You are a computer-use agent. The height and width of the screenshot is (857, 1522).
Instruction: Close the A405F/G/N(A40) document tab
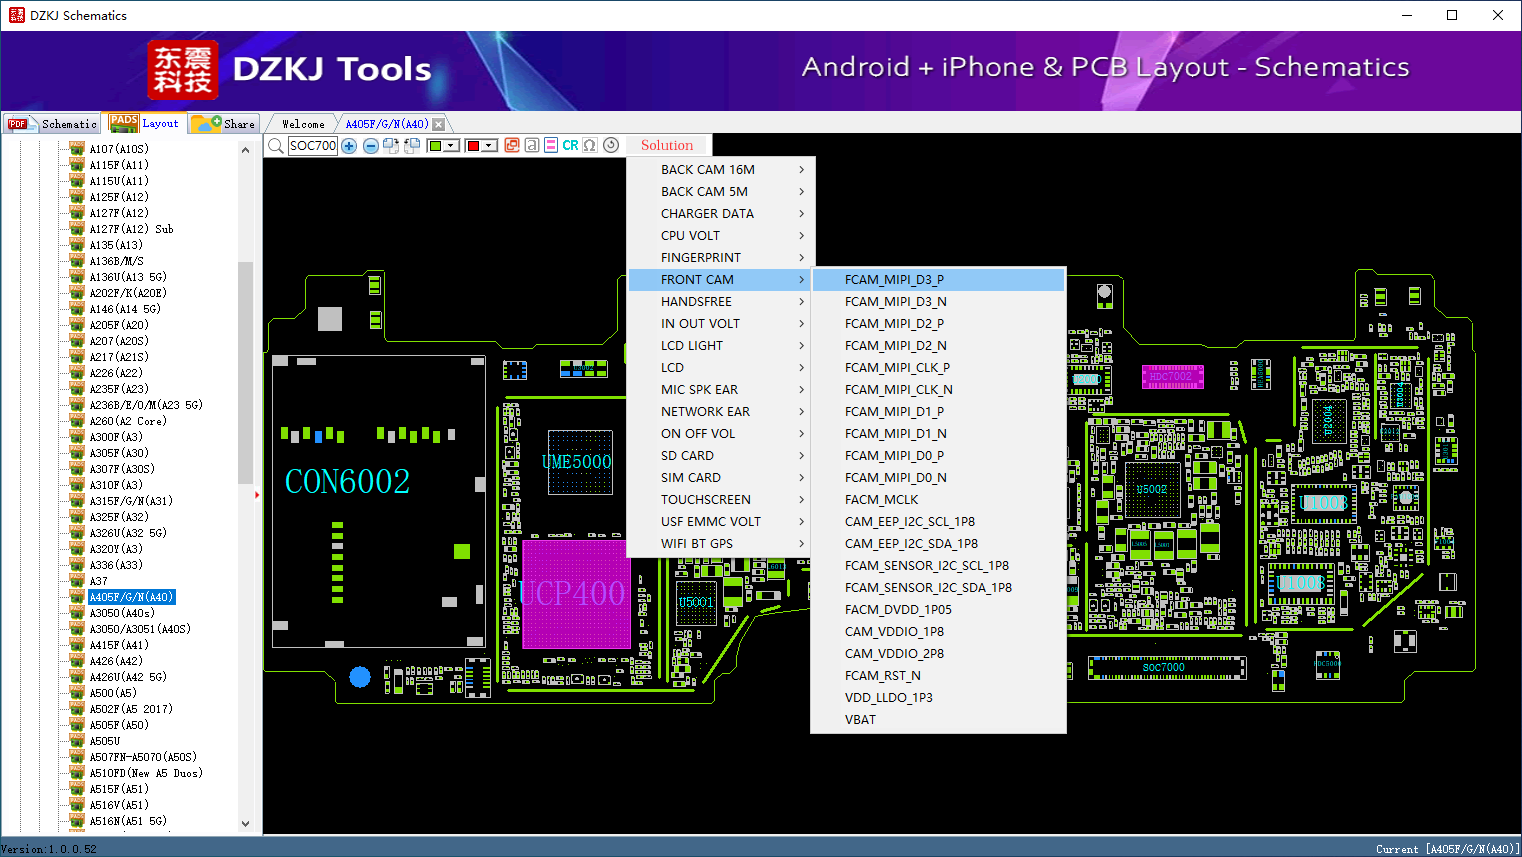pyautogui.click(x=438, y=124)
